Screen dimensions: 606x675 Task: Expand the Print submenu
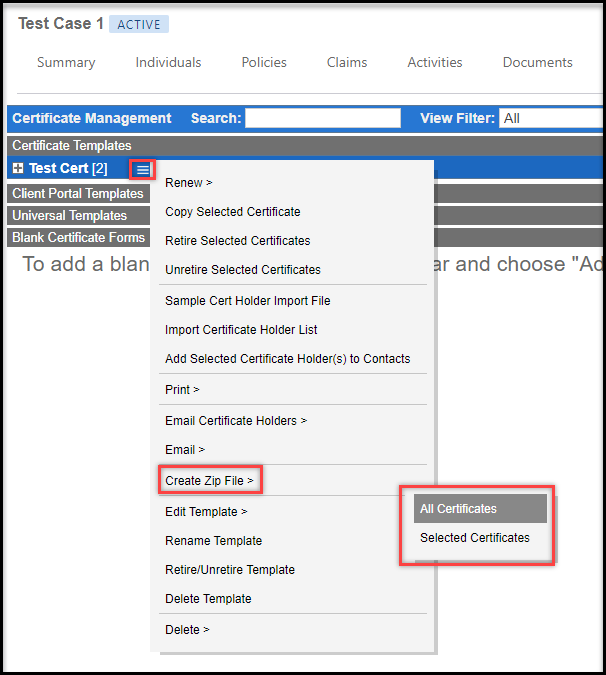182,390
